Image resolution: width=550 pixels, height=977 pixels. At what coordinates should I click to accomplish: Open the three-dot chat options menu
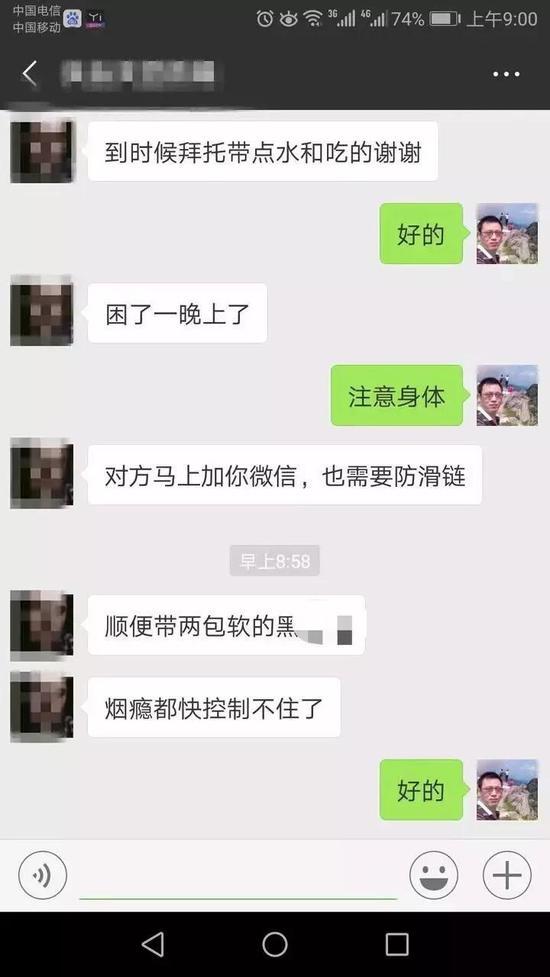506,74
